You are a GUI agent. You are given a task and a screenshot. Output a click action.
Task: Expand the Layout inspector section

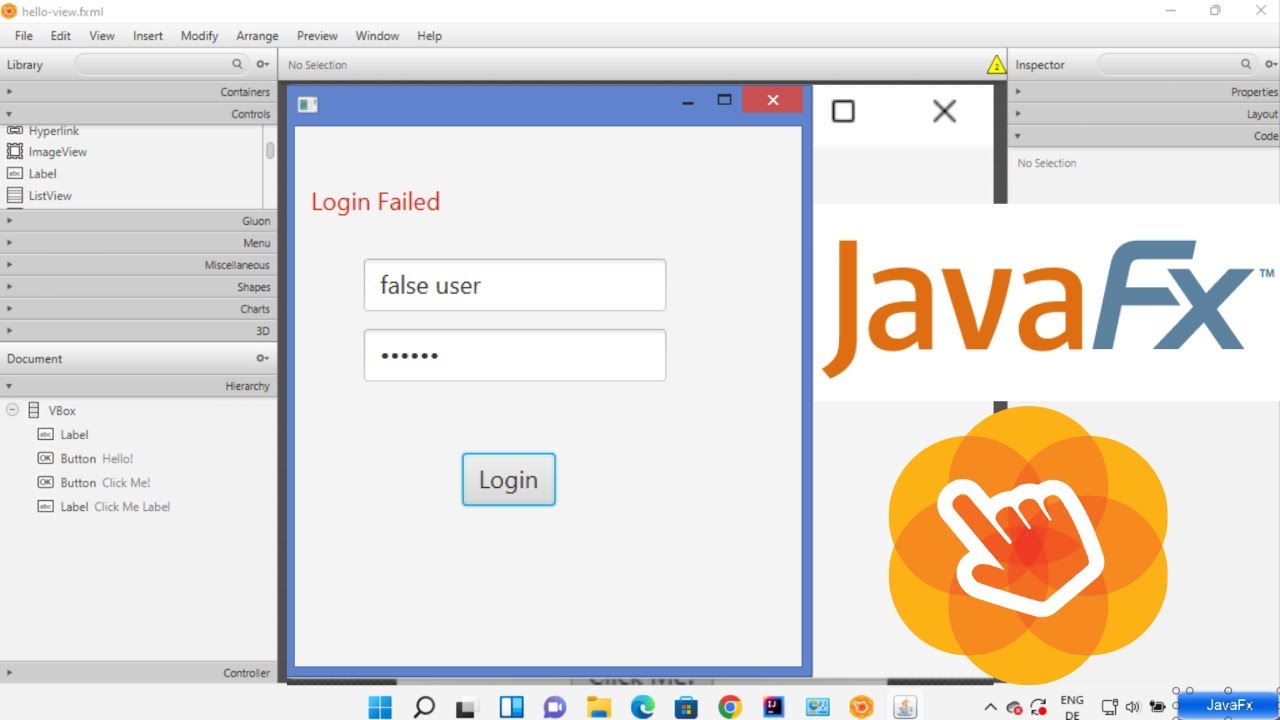coord(1144,114)
